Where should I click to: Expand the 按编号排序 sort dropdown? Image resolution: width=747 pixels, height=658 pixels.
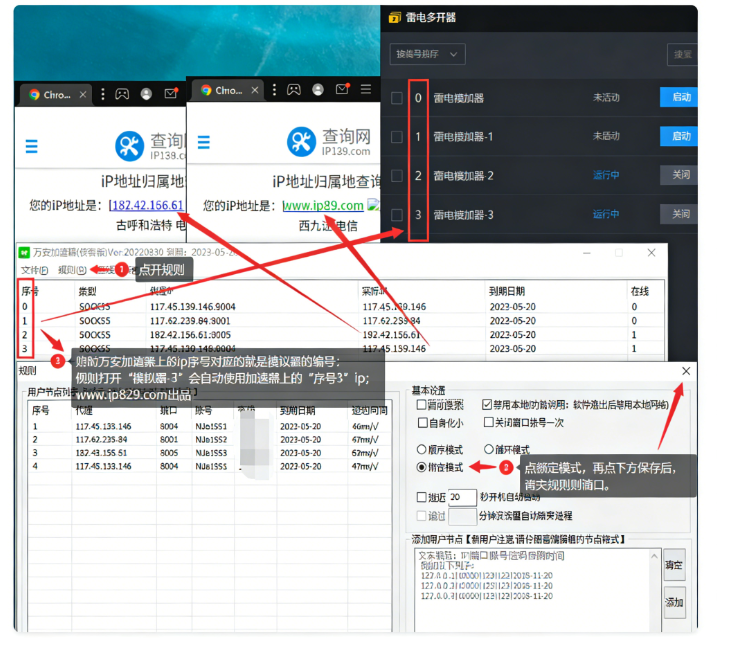[427, 54]
